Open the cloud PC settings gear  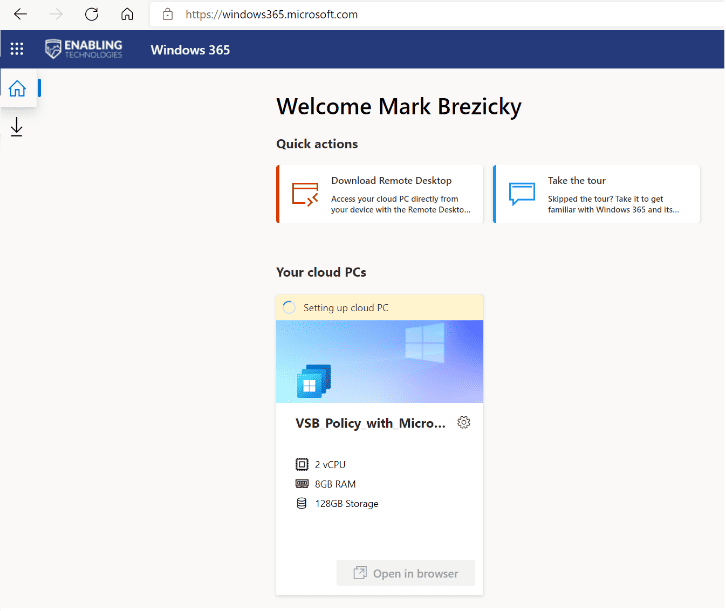coord(463,423)
